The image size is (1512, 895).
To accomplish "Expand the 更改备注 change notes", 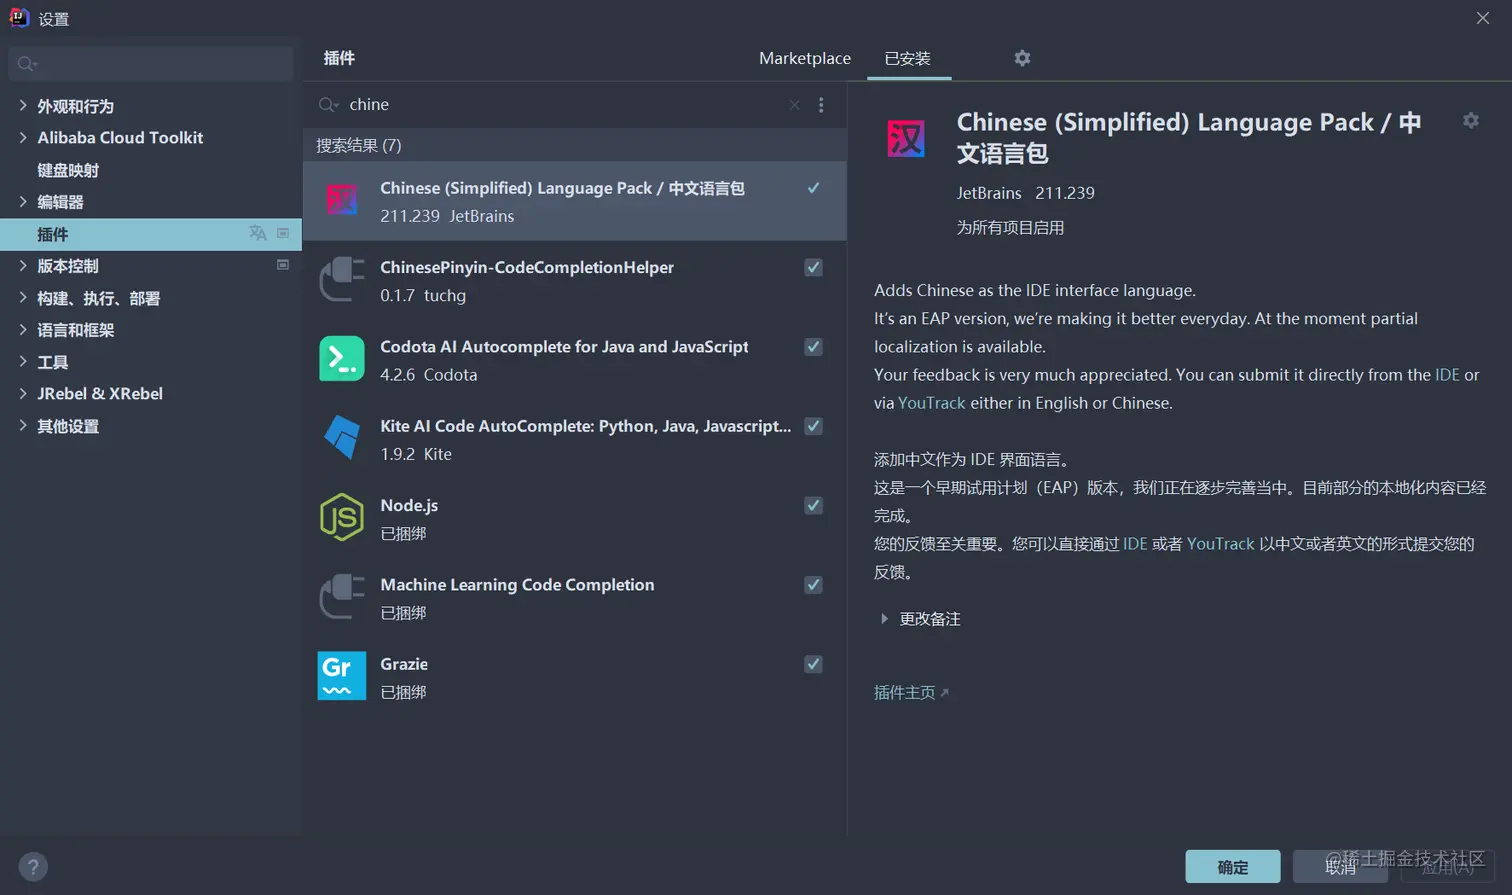I will tap(884, 619).
